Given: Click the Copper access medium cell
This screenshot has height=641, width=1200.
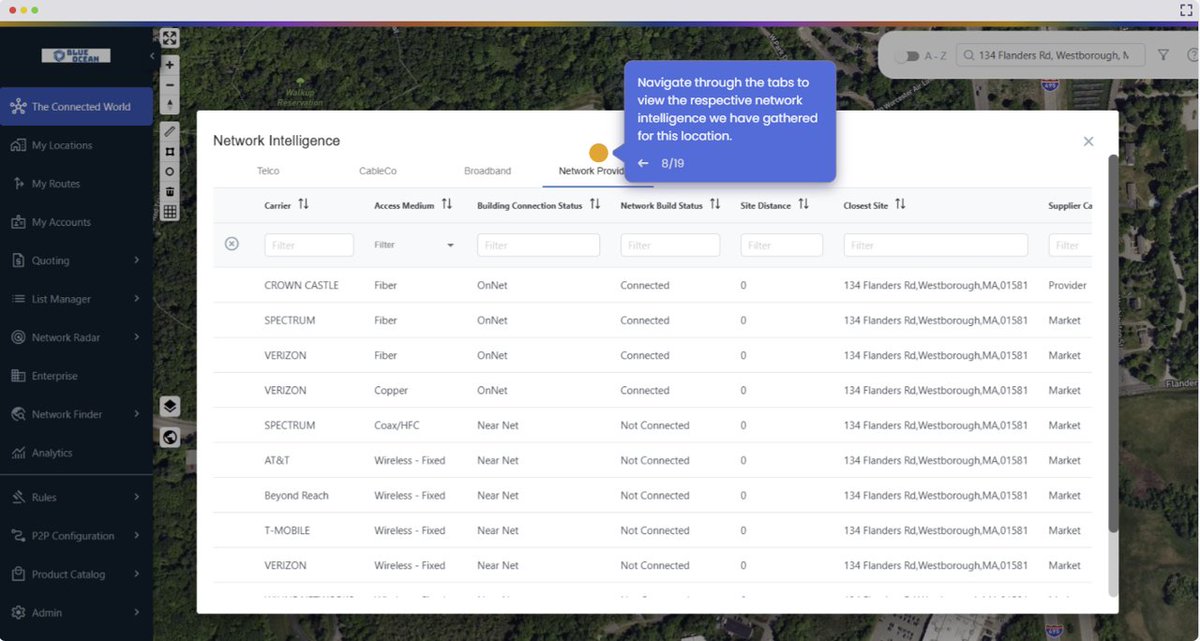Looking at the screenshot, I should click(390, 390).
